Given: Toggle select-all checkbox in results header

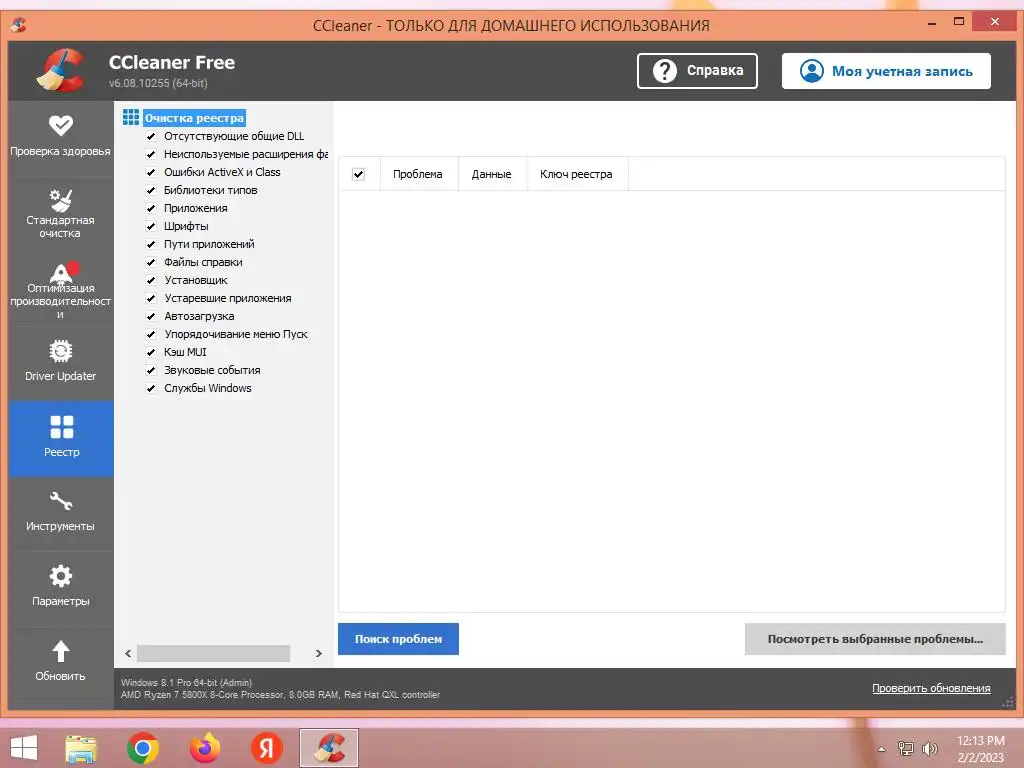Looking at the screenshot, I should (358, 174).
